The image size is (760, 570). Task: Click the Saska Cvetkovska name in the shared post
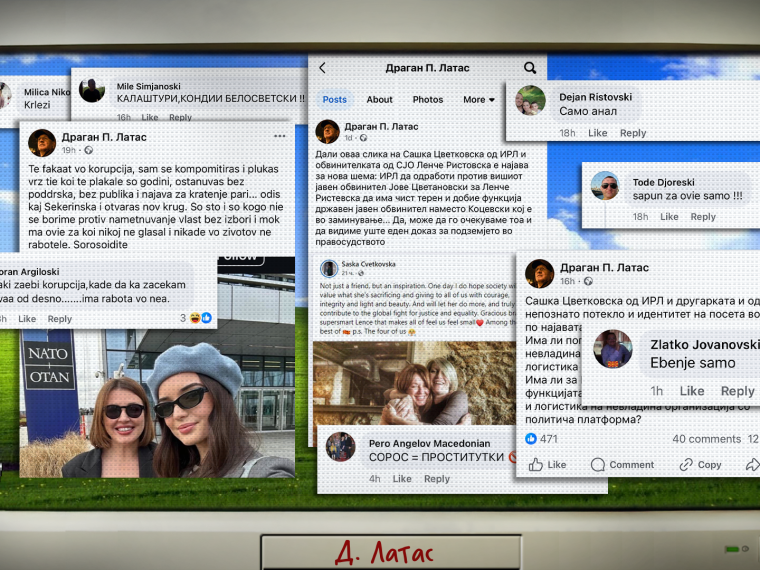tap(368, 264)
